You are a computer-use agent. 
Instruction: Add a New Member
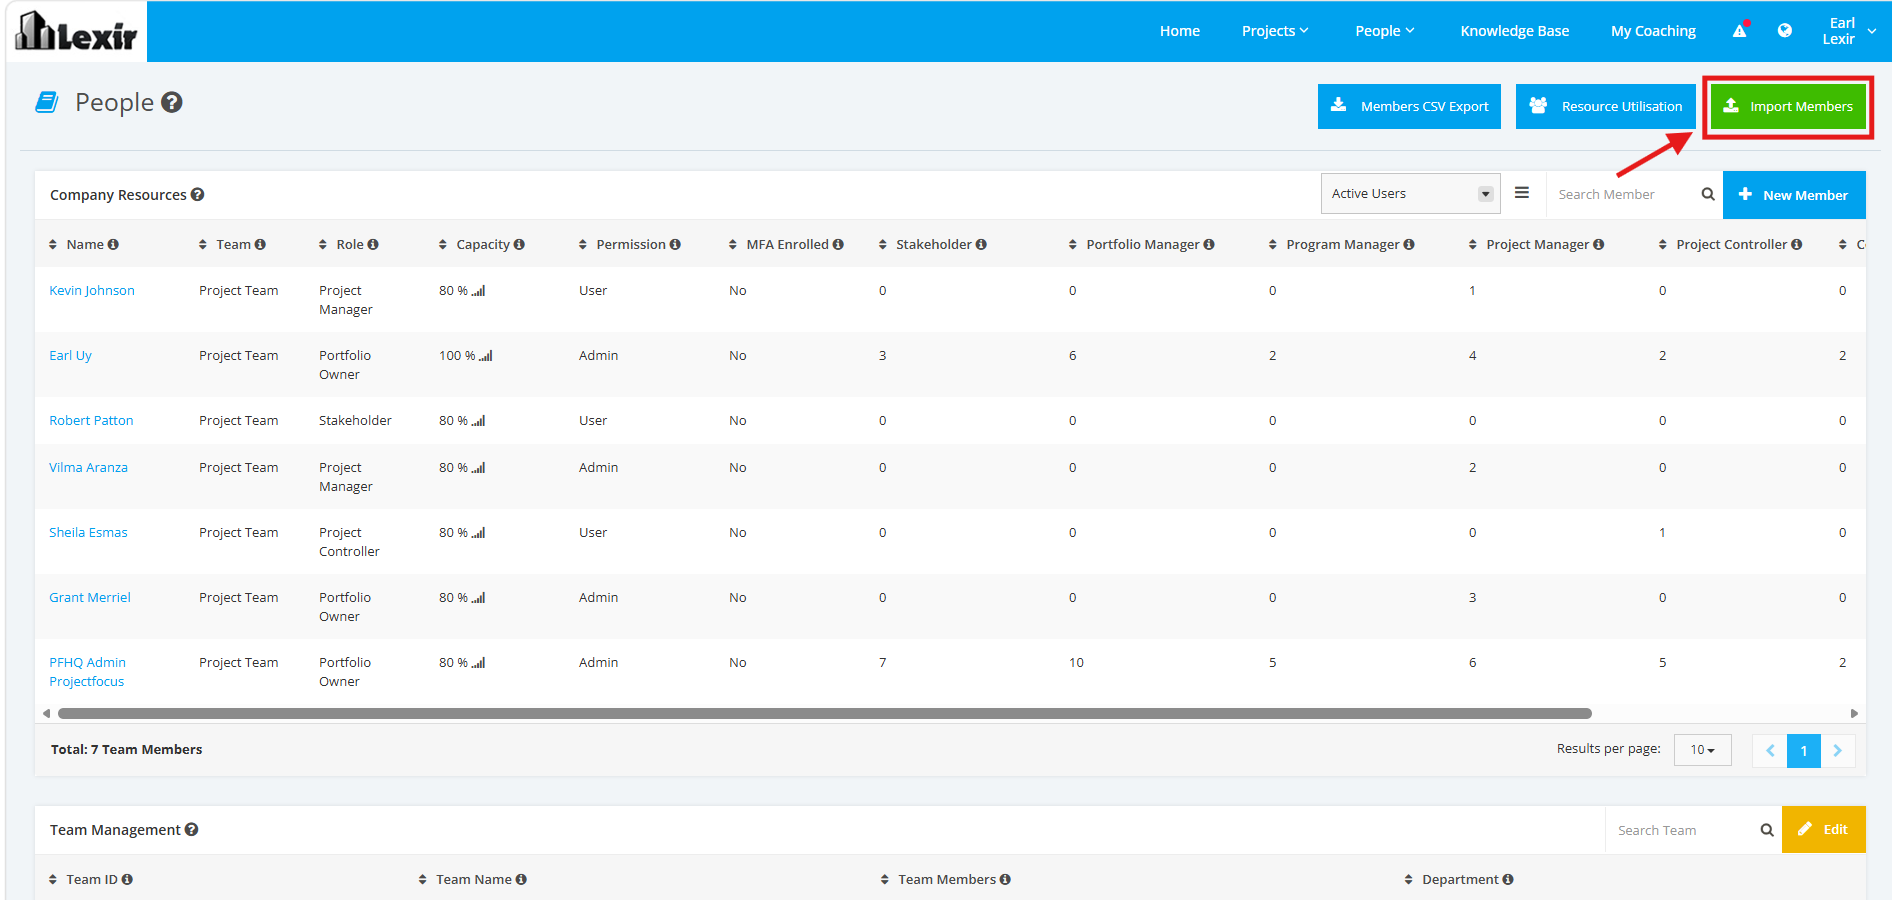click(1794, 195)
